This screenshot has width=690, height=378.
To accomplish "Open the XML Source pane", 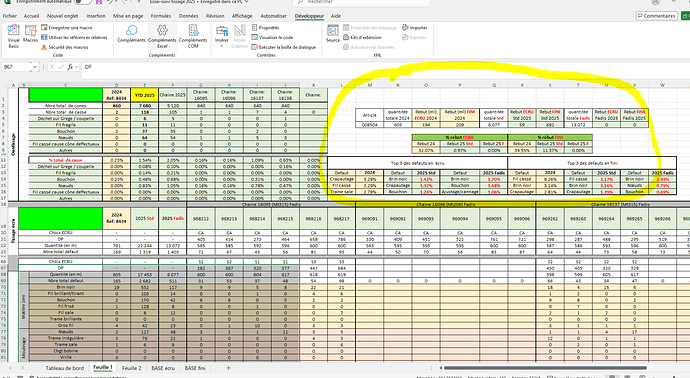I will point(333,34).
